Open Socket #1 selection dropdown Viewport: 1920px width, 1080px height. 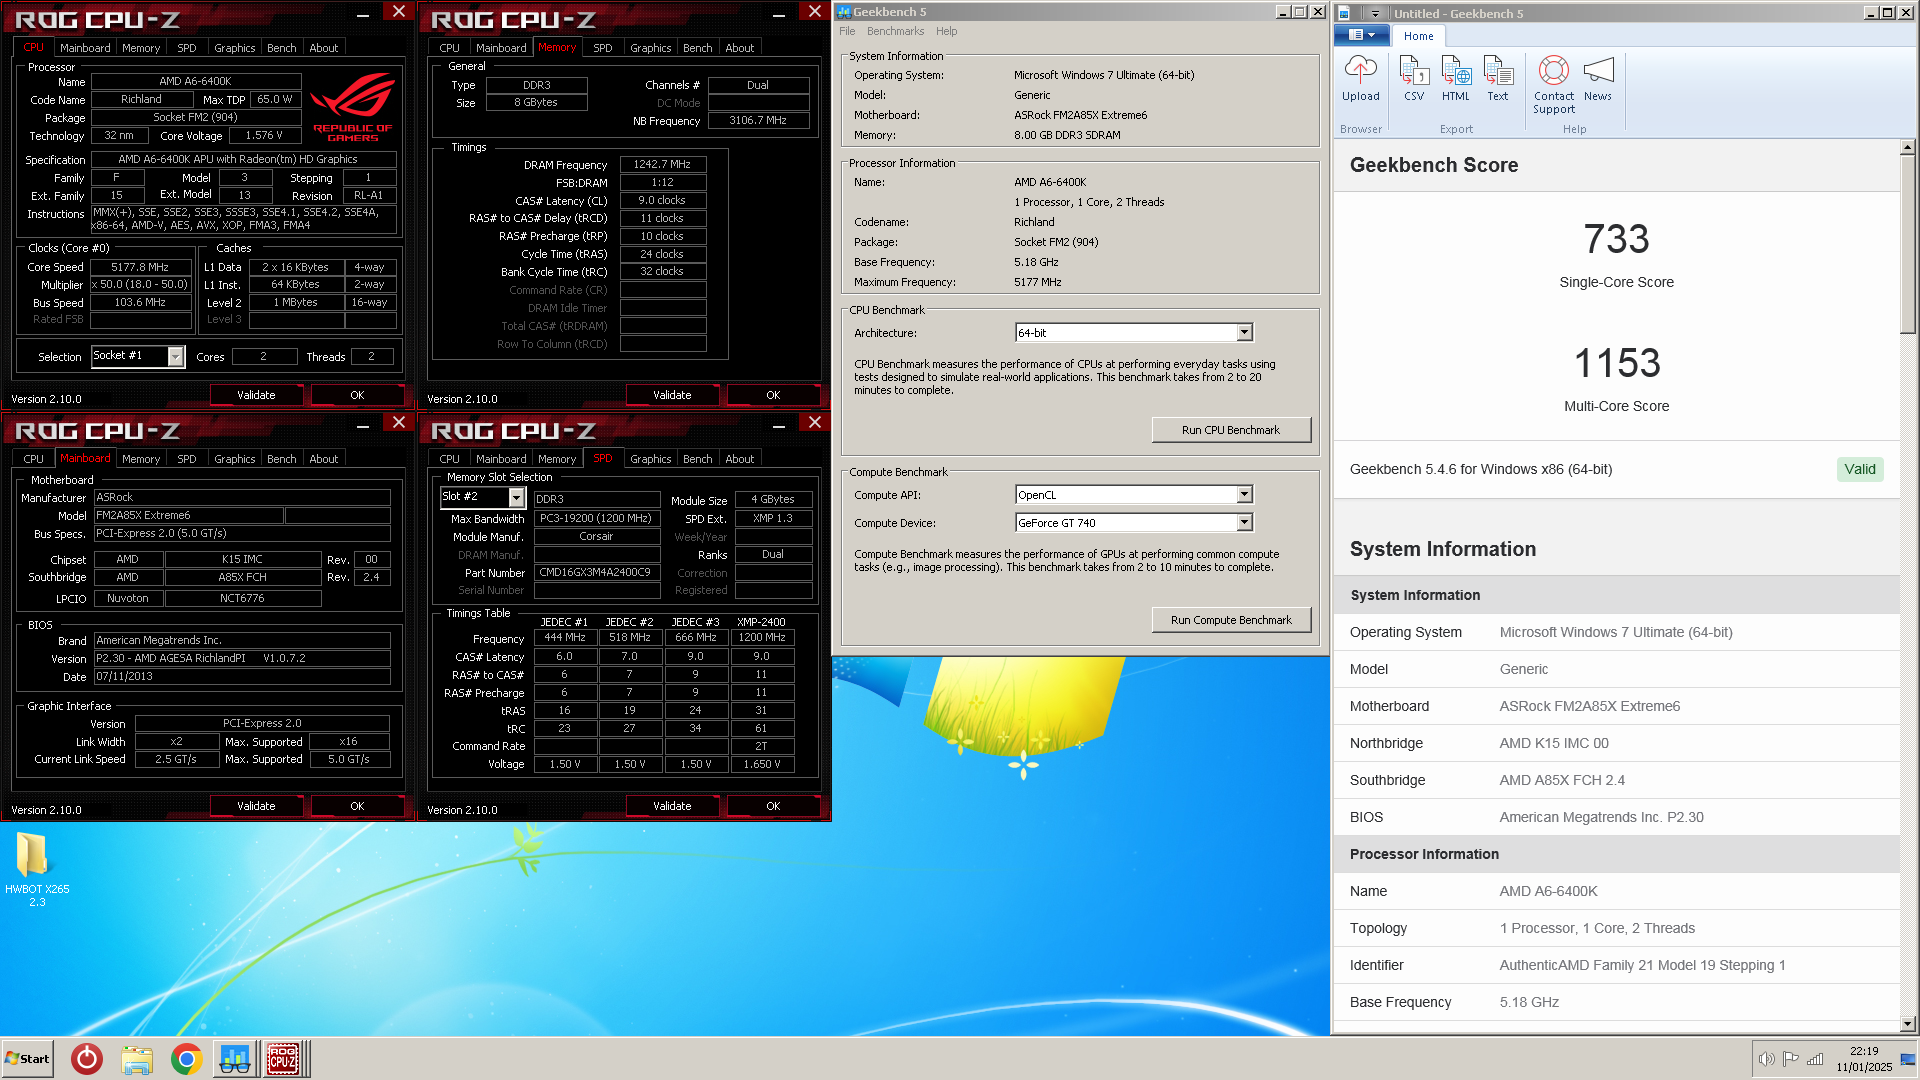176,356
